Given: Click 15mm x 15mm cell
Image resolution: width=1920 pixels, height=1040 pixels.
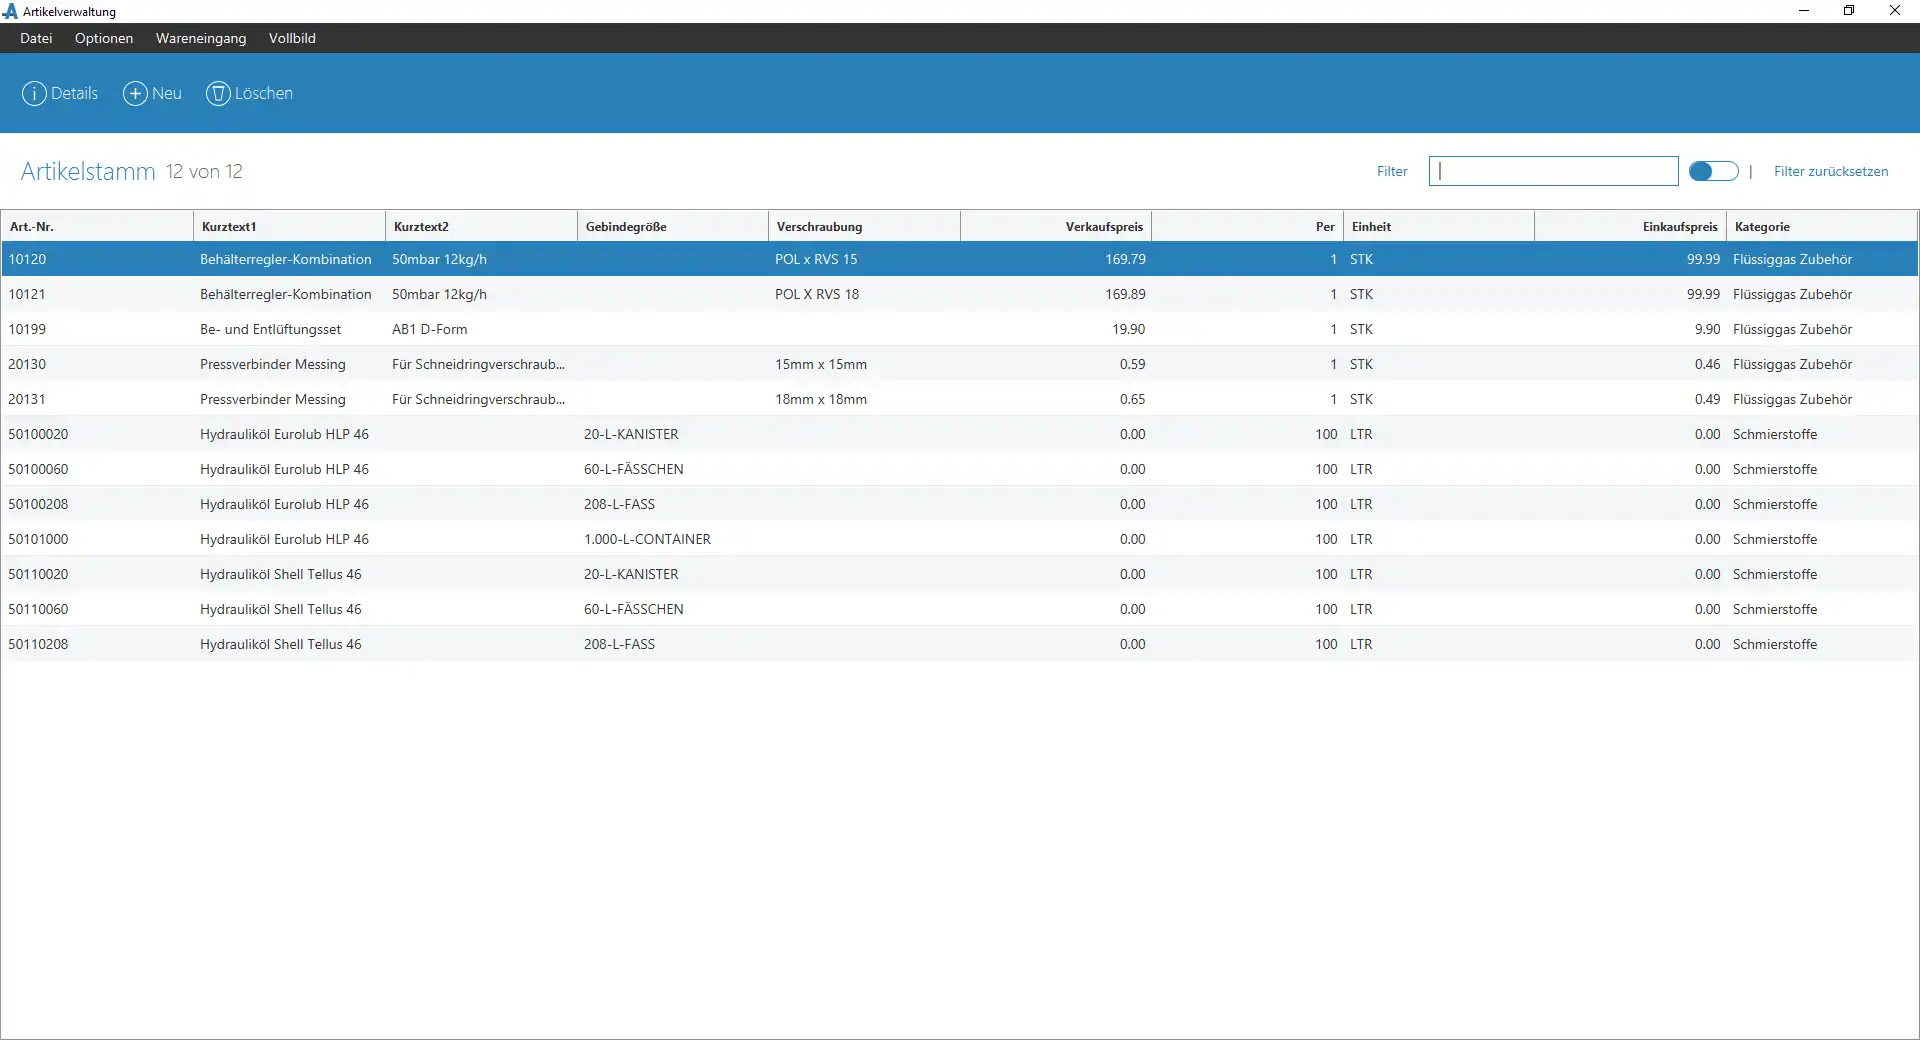Looking at the screenshot, I should click(x=821, y=364).
